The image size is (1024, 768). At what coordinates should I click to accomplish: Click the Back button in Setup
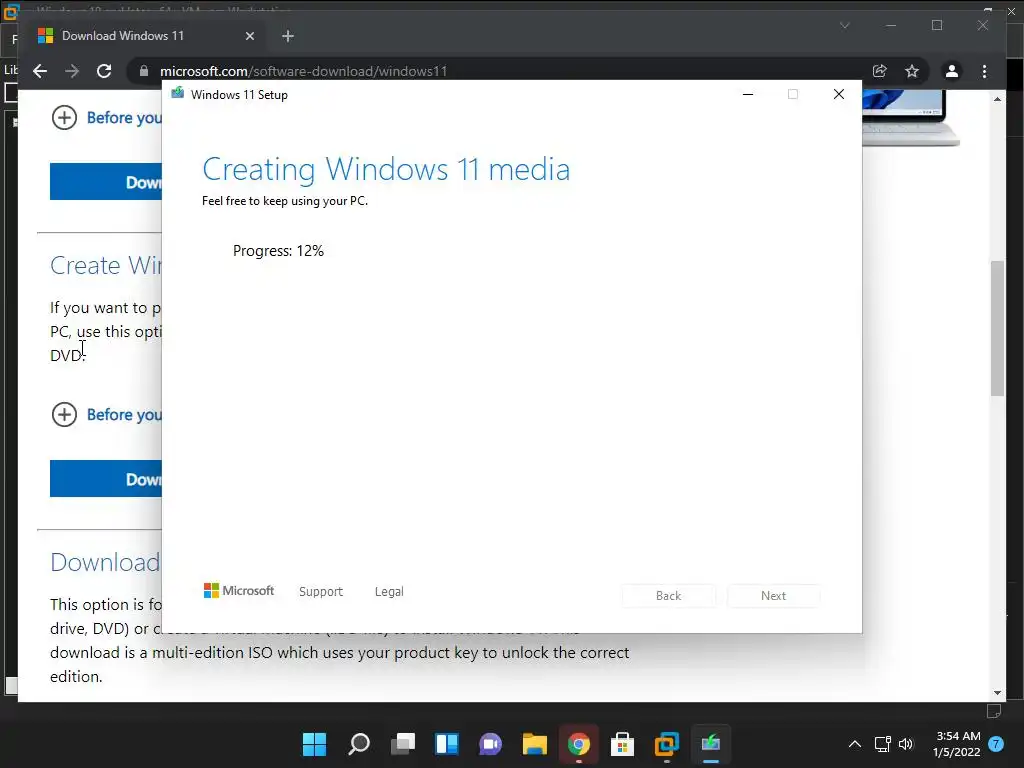(668, 596)
